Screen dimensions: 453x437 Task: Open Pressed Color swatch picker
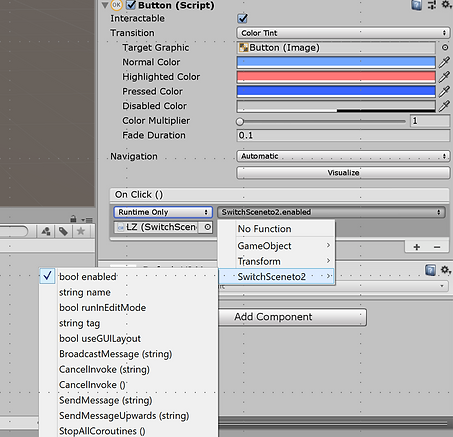336,92
